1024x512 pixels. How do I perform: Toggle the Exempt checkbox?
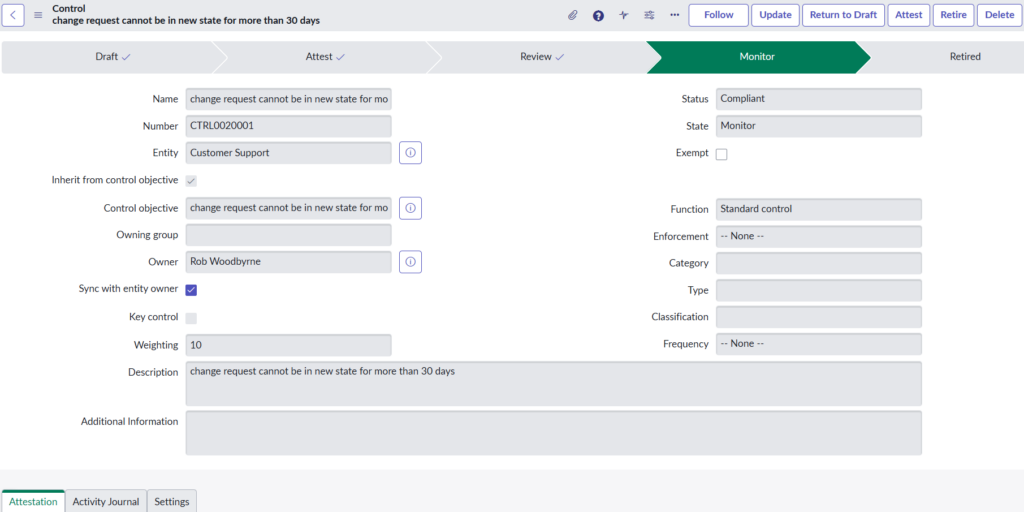tap(721, 154)
